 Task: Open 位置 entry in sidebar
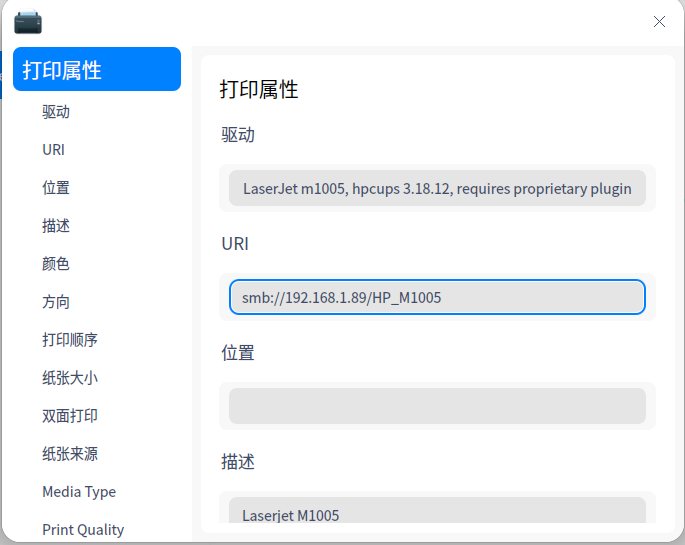[56, 188]
